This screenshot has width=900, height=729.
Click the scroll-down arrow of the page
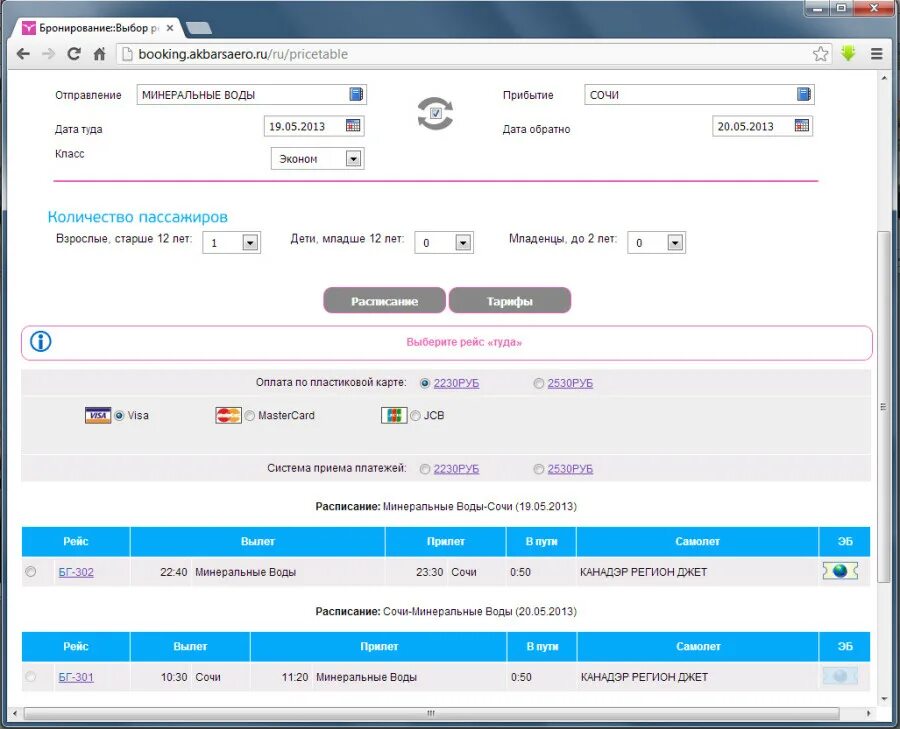coord(883,700)
